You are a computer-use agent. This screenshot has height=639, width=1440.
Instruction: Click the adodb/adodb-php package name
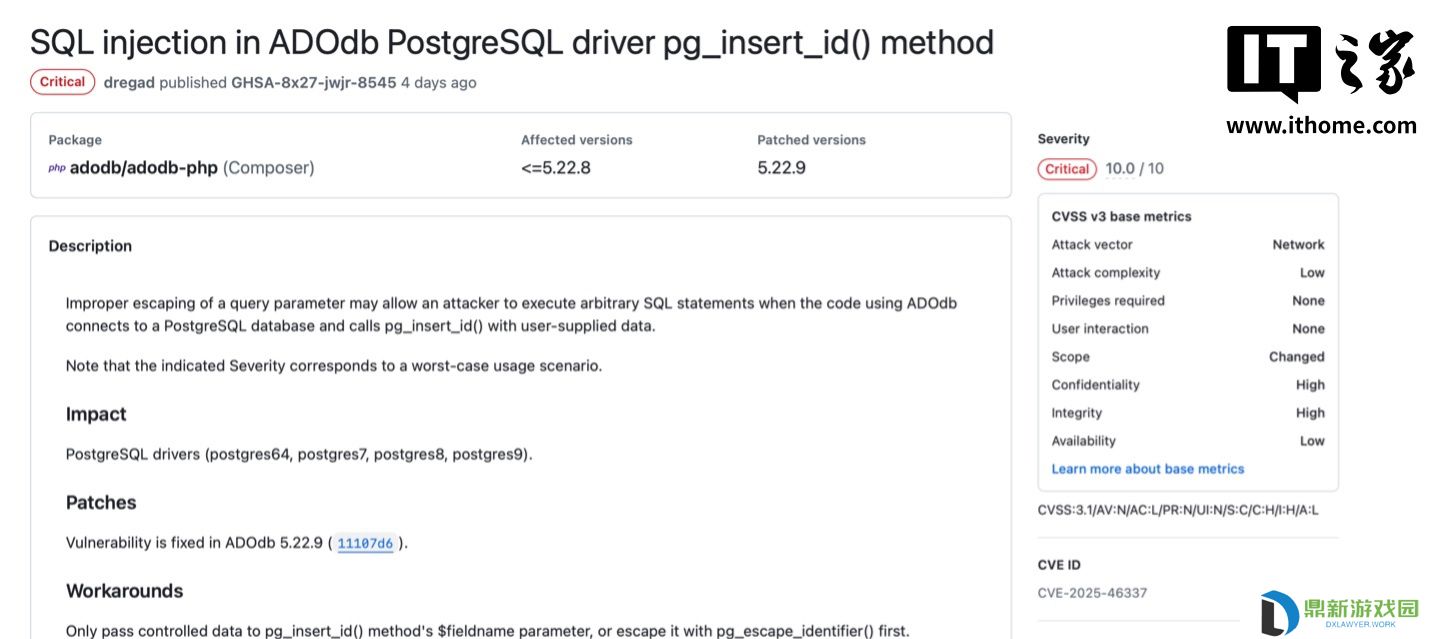(143, 168)
